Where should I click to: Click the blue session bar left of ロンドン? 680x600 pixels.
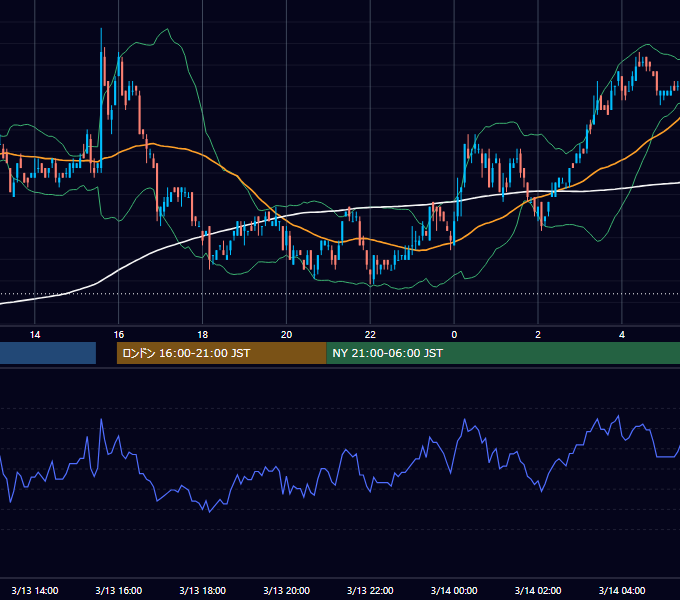[48, 353]
